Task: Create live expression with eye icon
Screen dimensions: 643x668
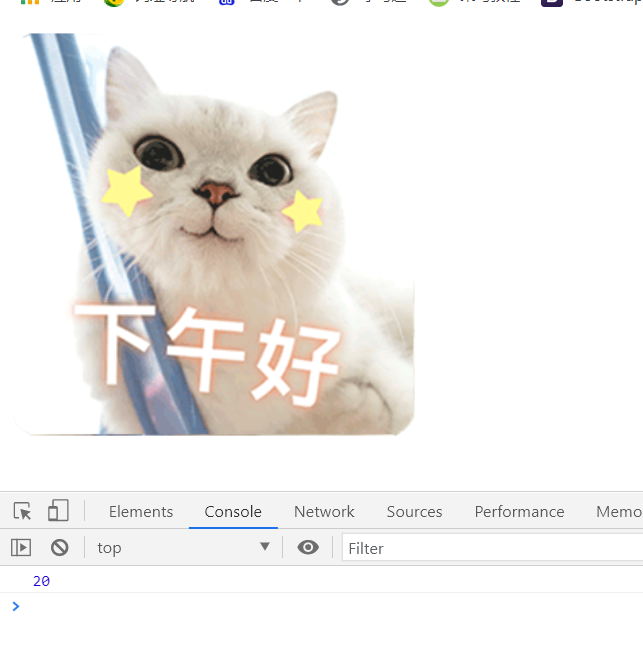Action: pyautogui.click(x=308, y=547)
